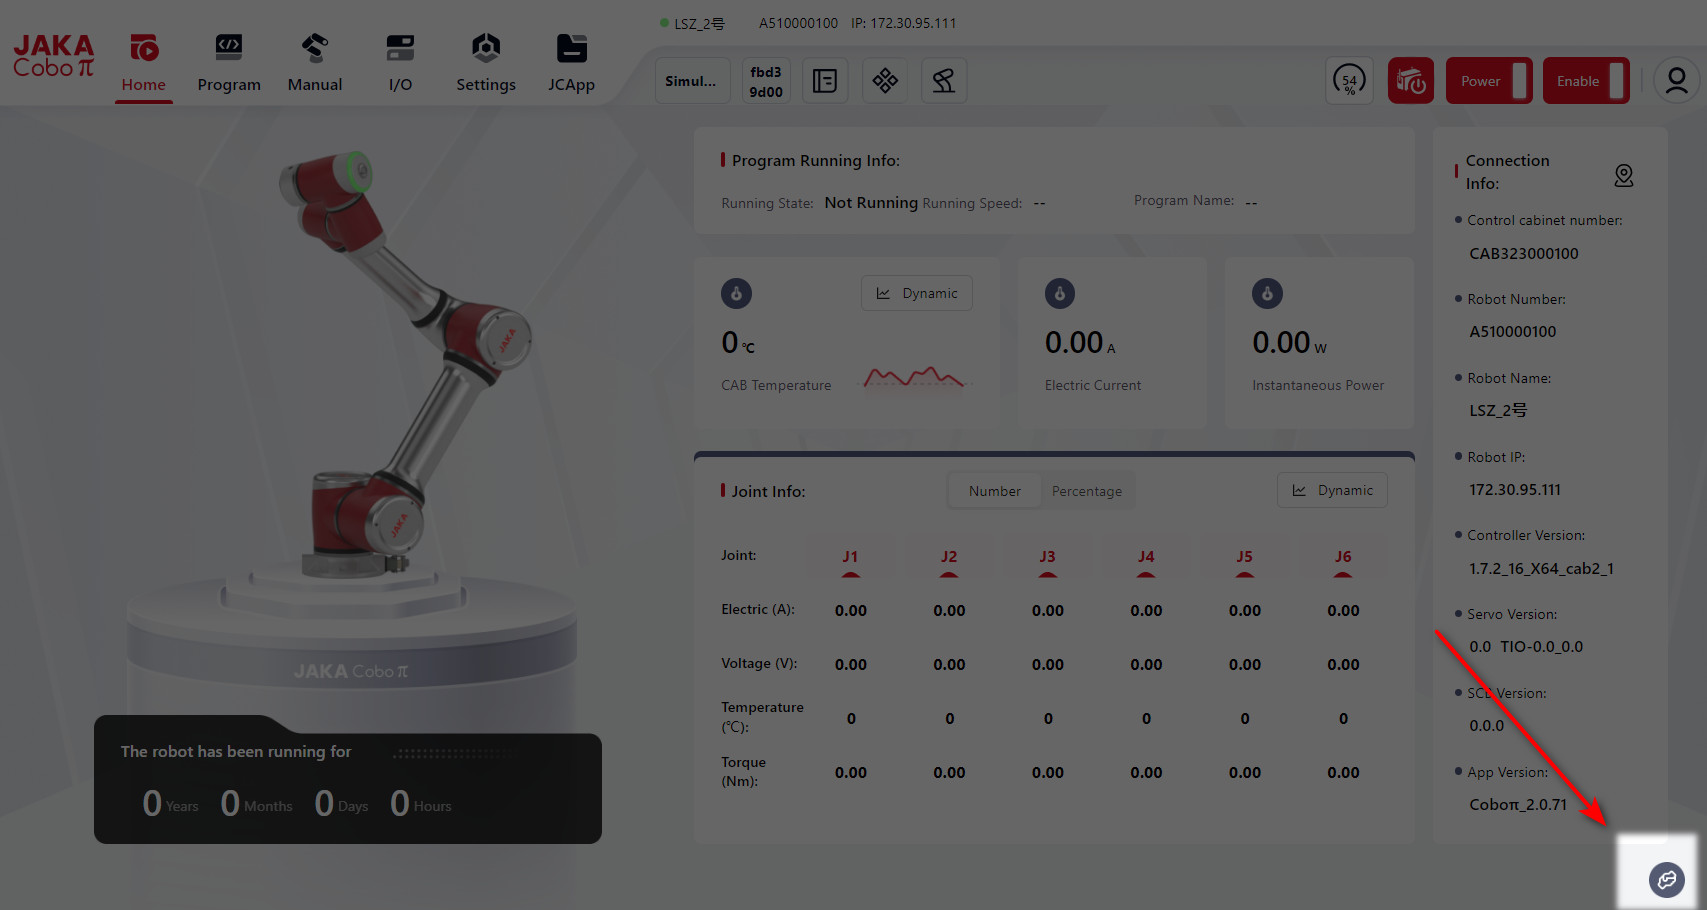Viewport: 1707px width, 910px height.
Task: Click the four-diamond coordinate icon
Action: coord(885,81)
